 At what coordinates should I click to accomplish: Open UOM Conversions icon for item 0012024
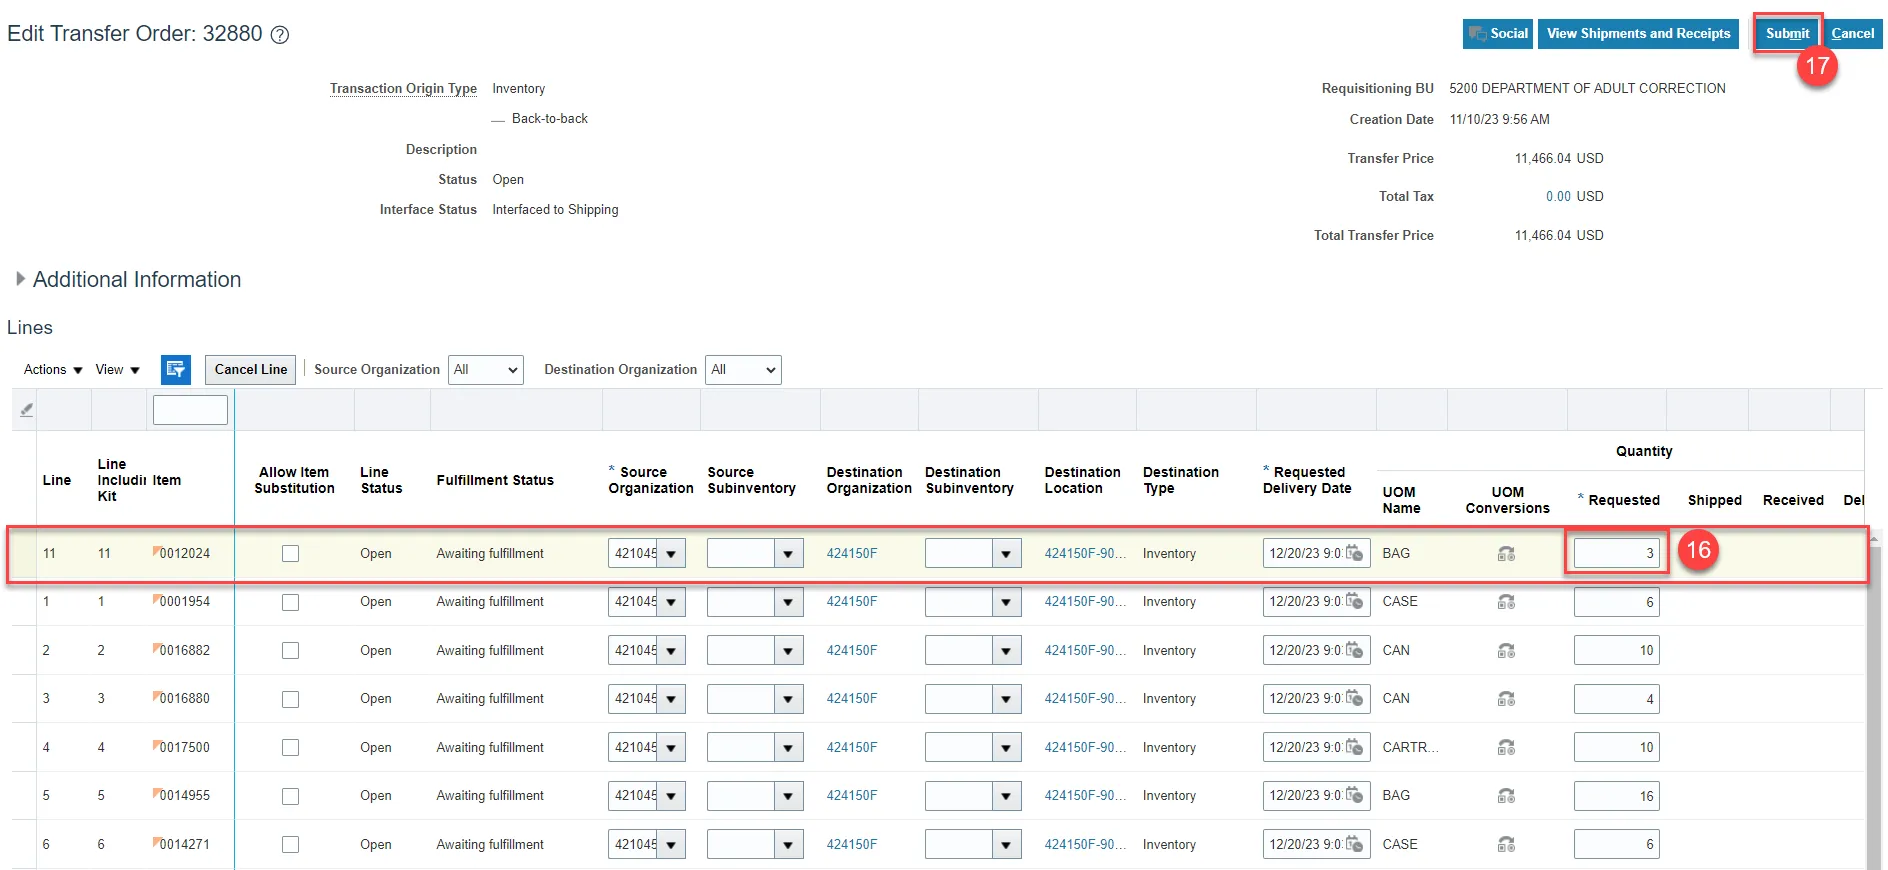tap(1506, 554)
